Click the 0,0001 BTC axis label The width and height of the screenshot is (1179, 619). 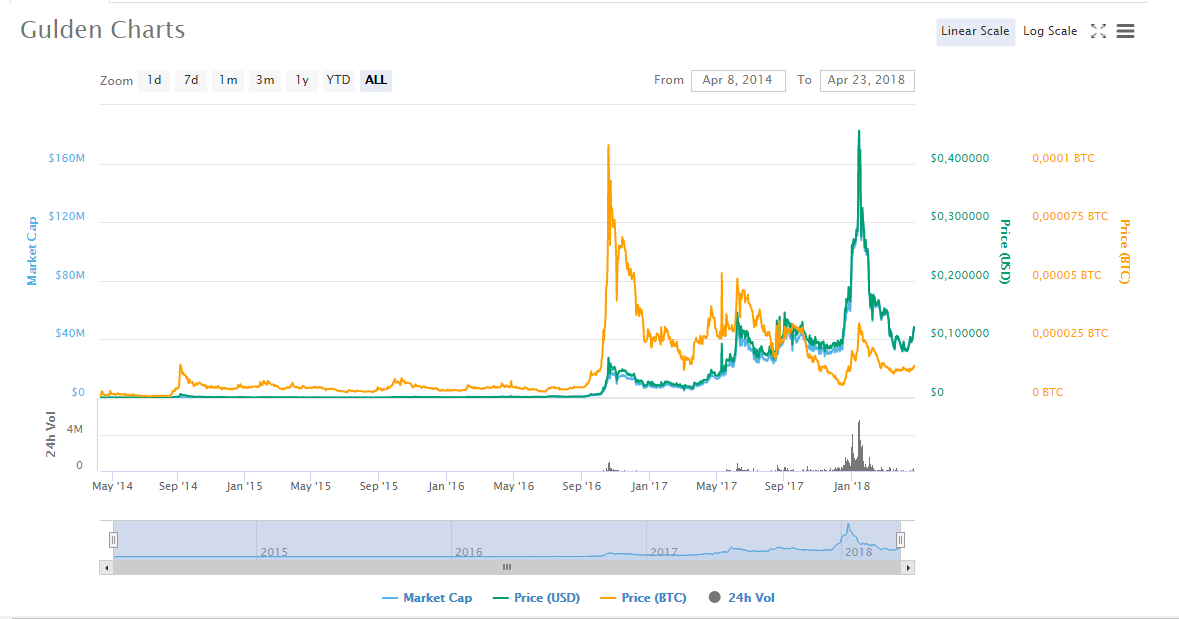tap(1063, 158)
